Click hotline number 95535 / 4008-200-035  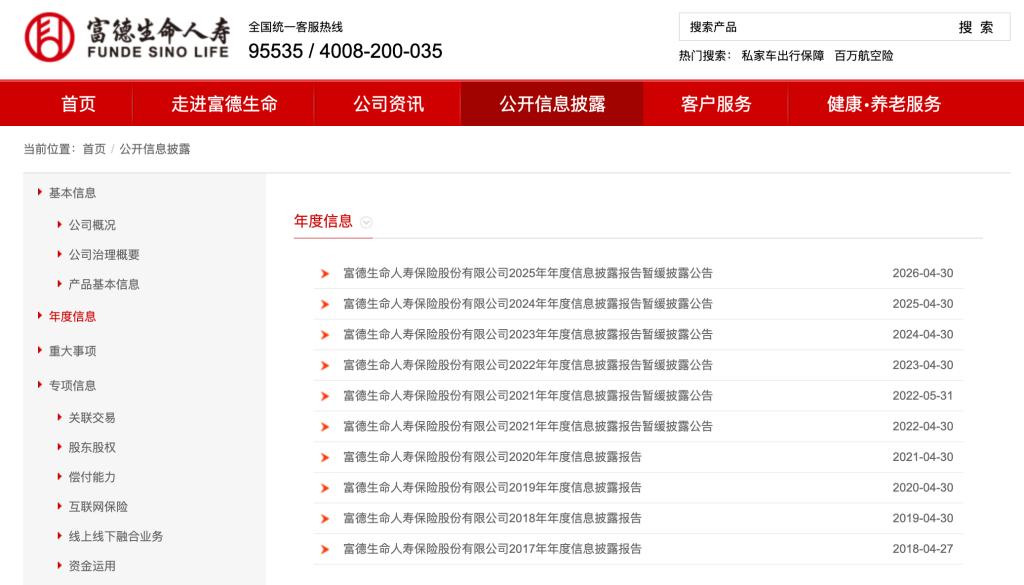[x=345, y=51]
